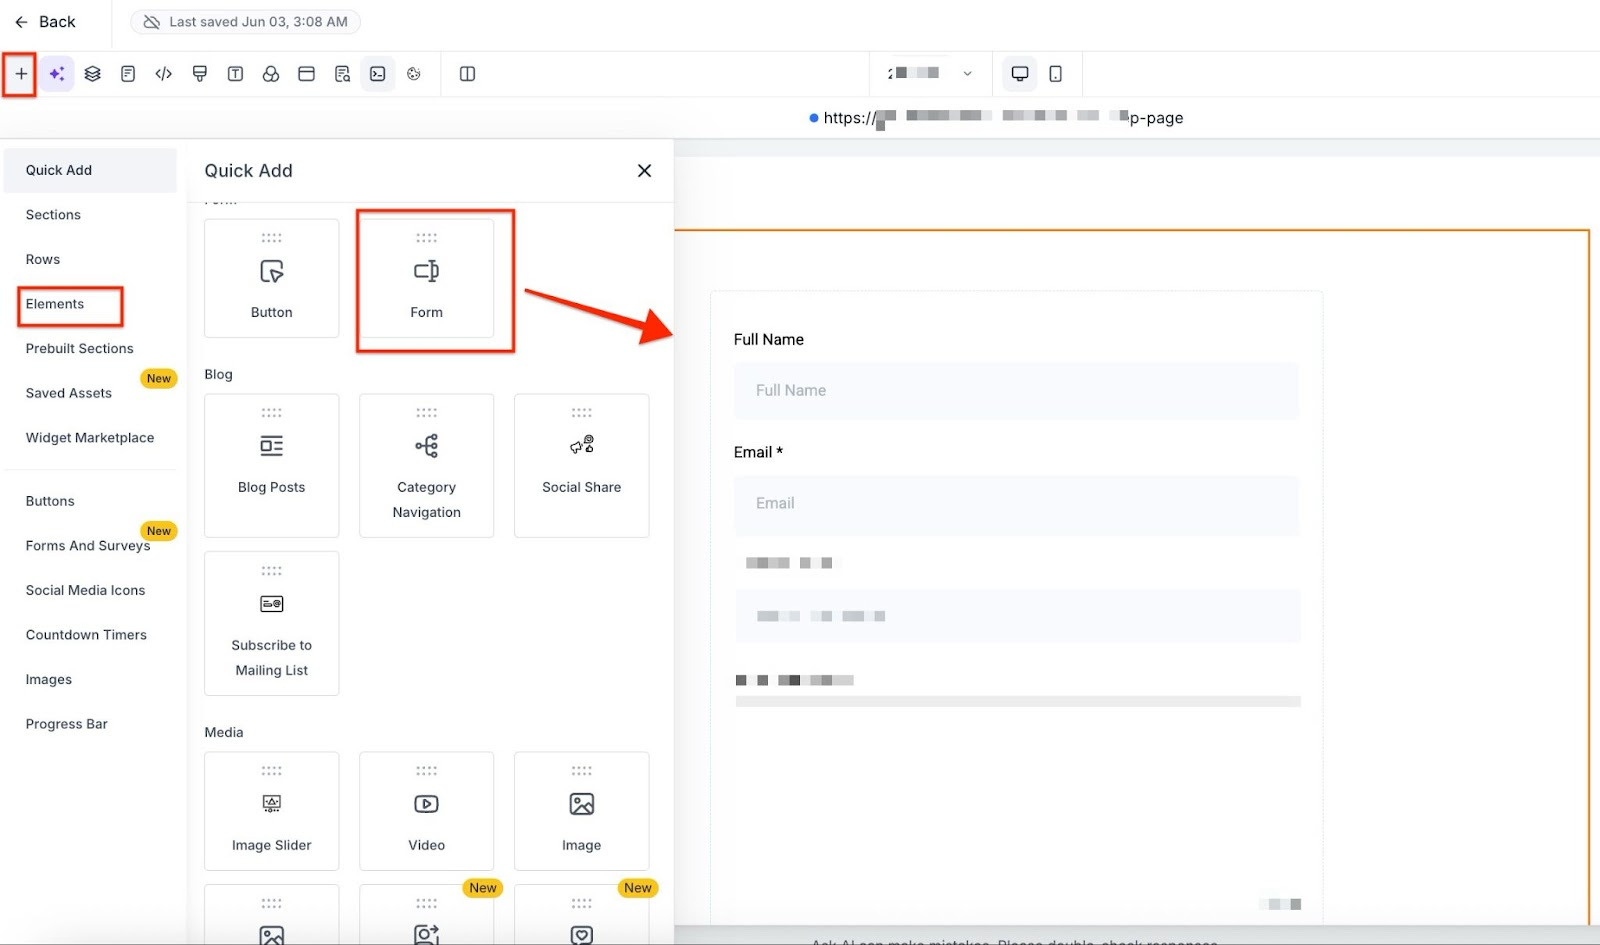
Task: Toggle the split column layout icon
Action: tap(467, 74)
